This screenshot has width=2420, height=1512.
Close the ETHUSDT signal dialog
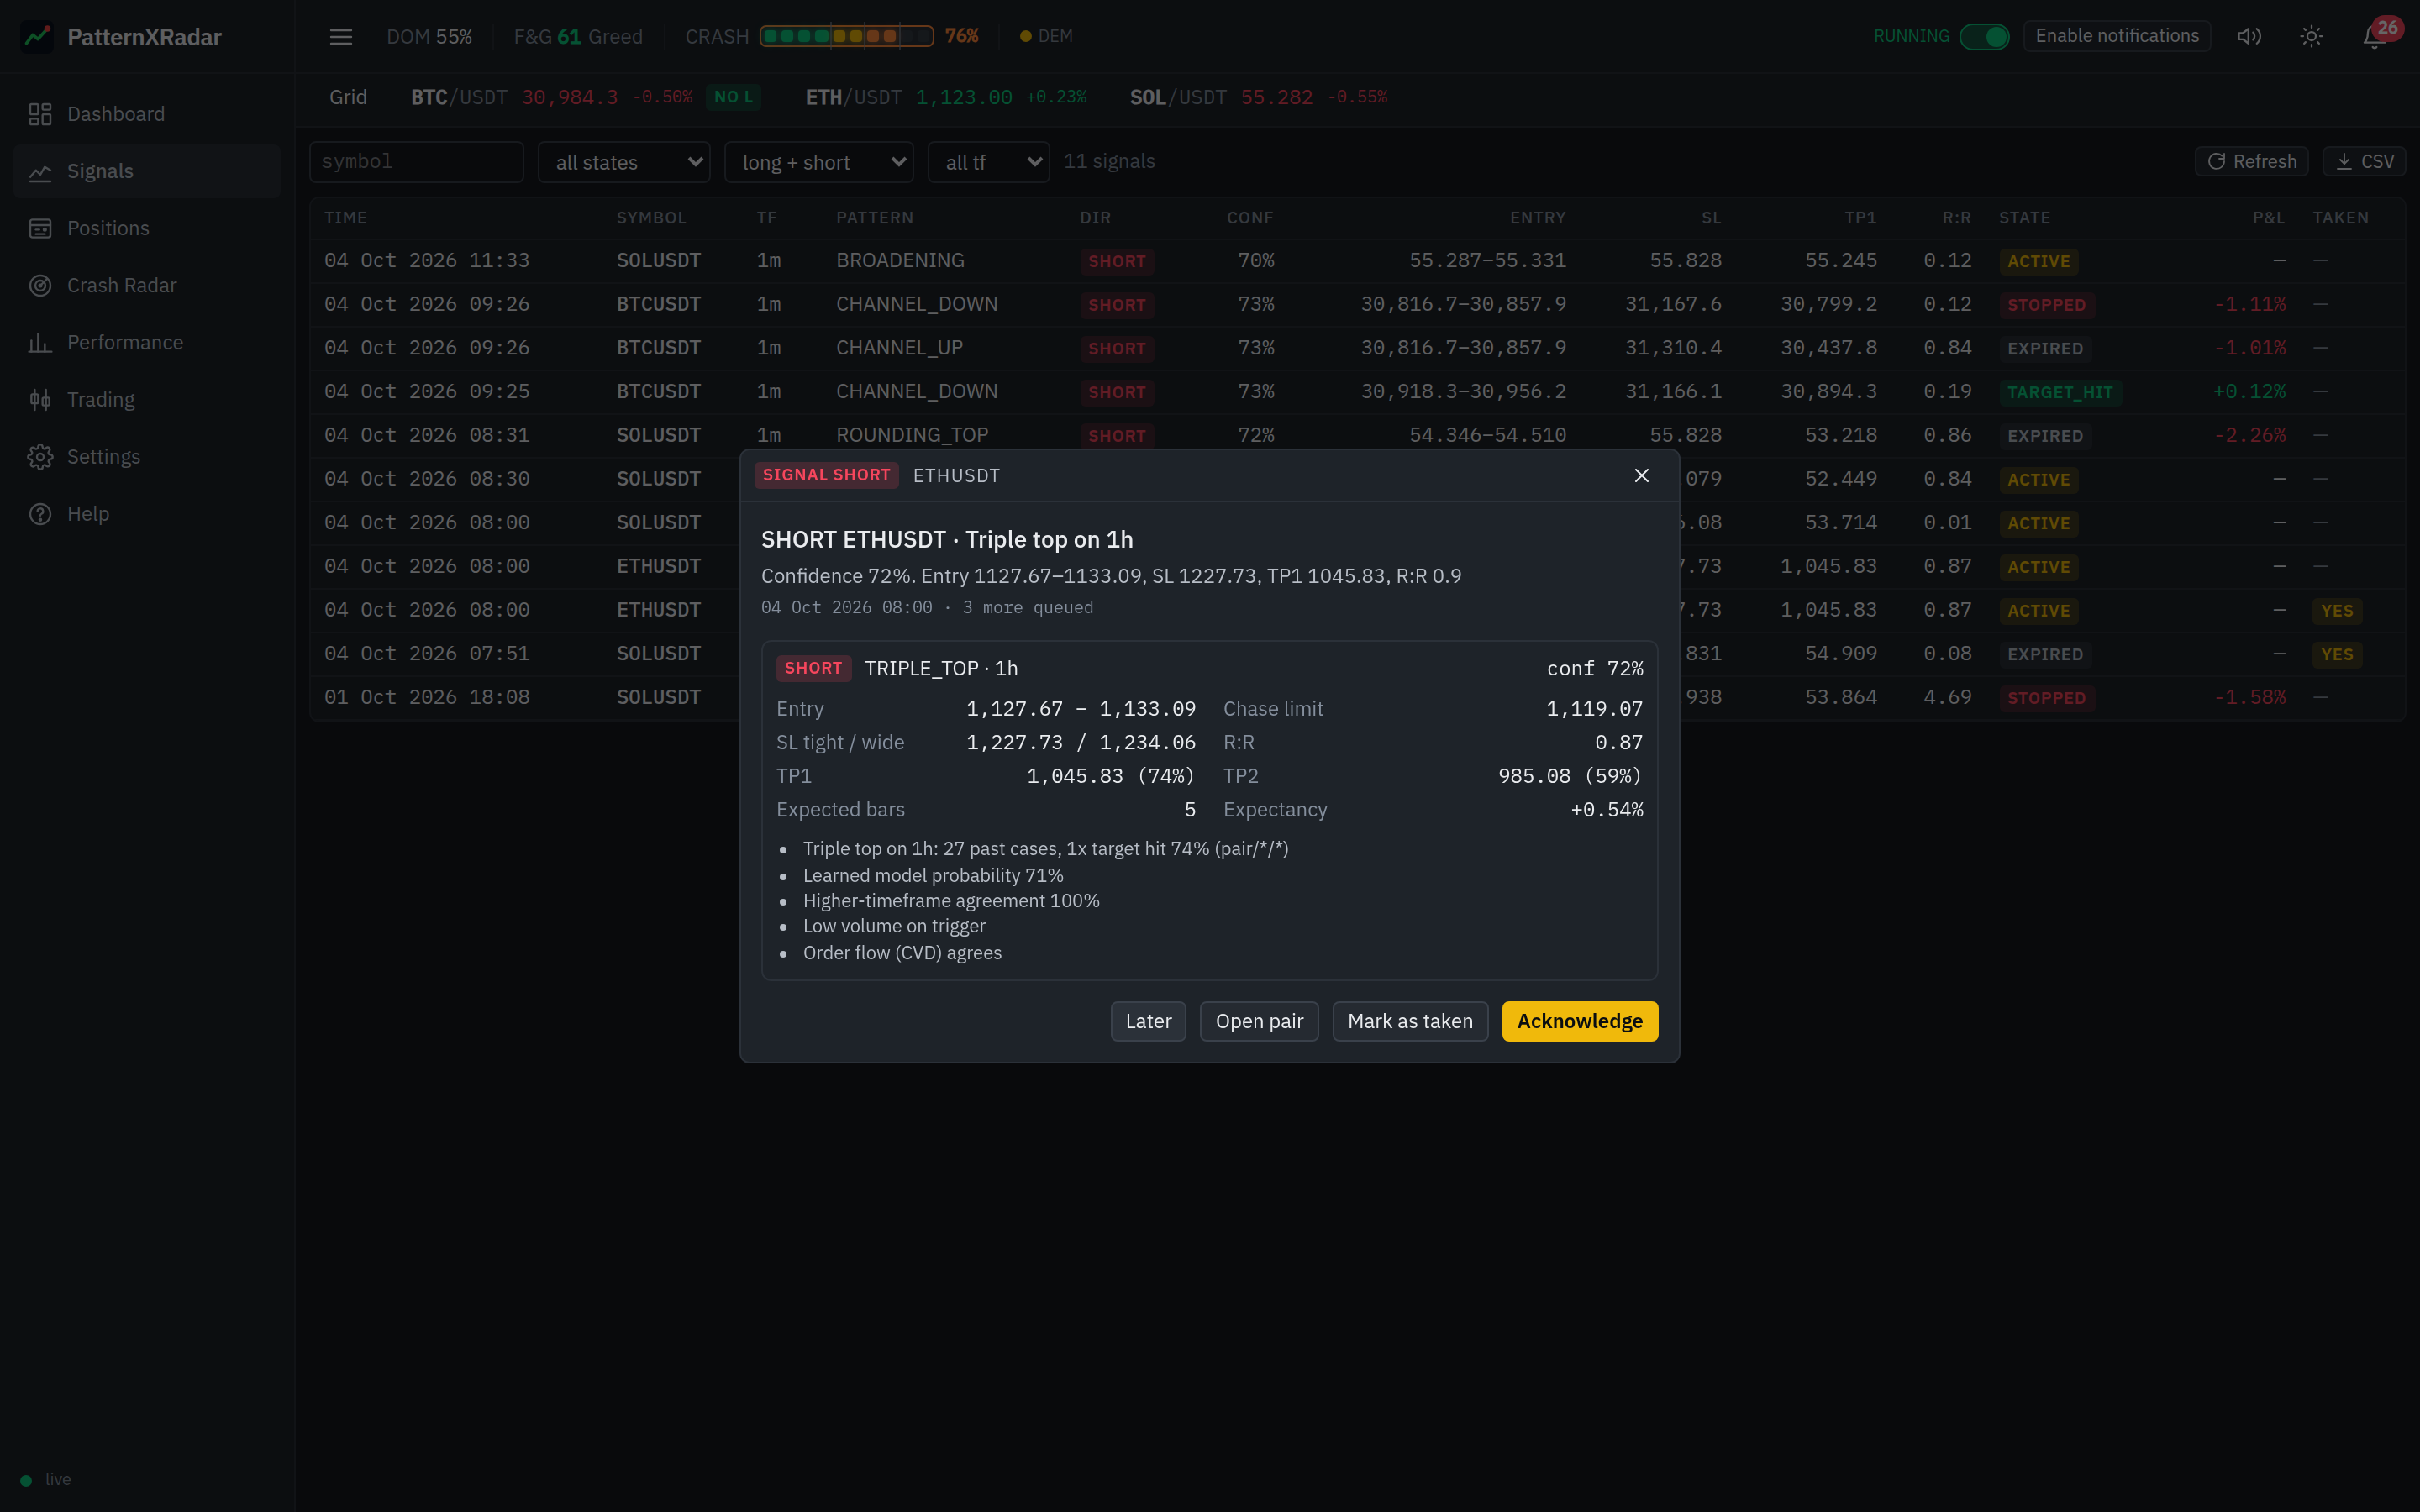(1641, 475)
